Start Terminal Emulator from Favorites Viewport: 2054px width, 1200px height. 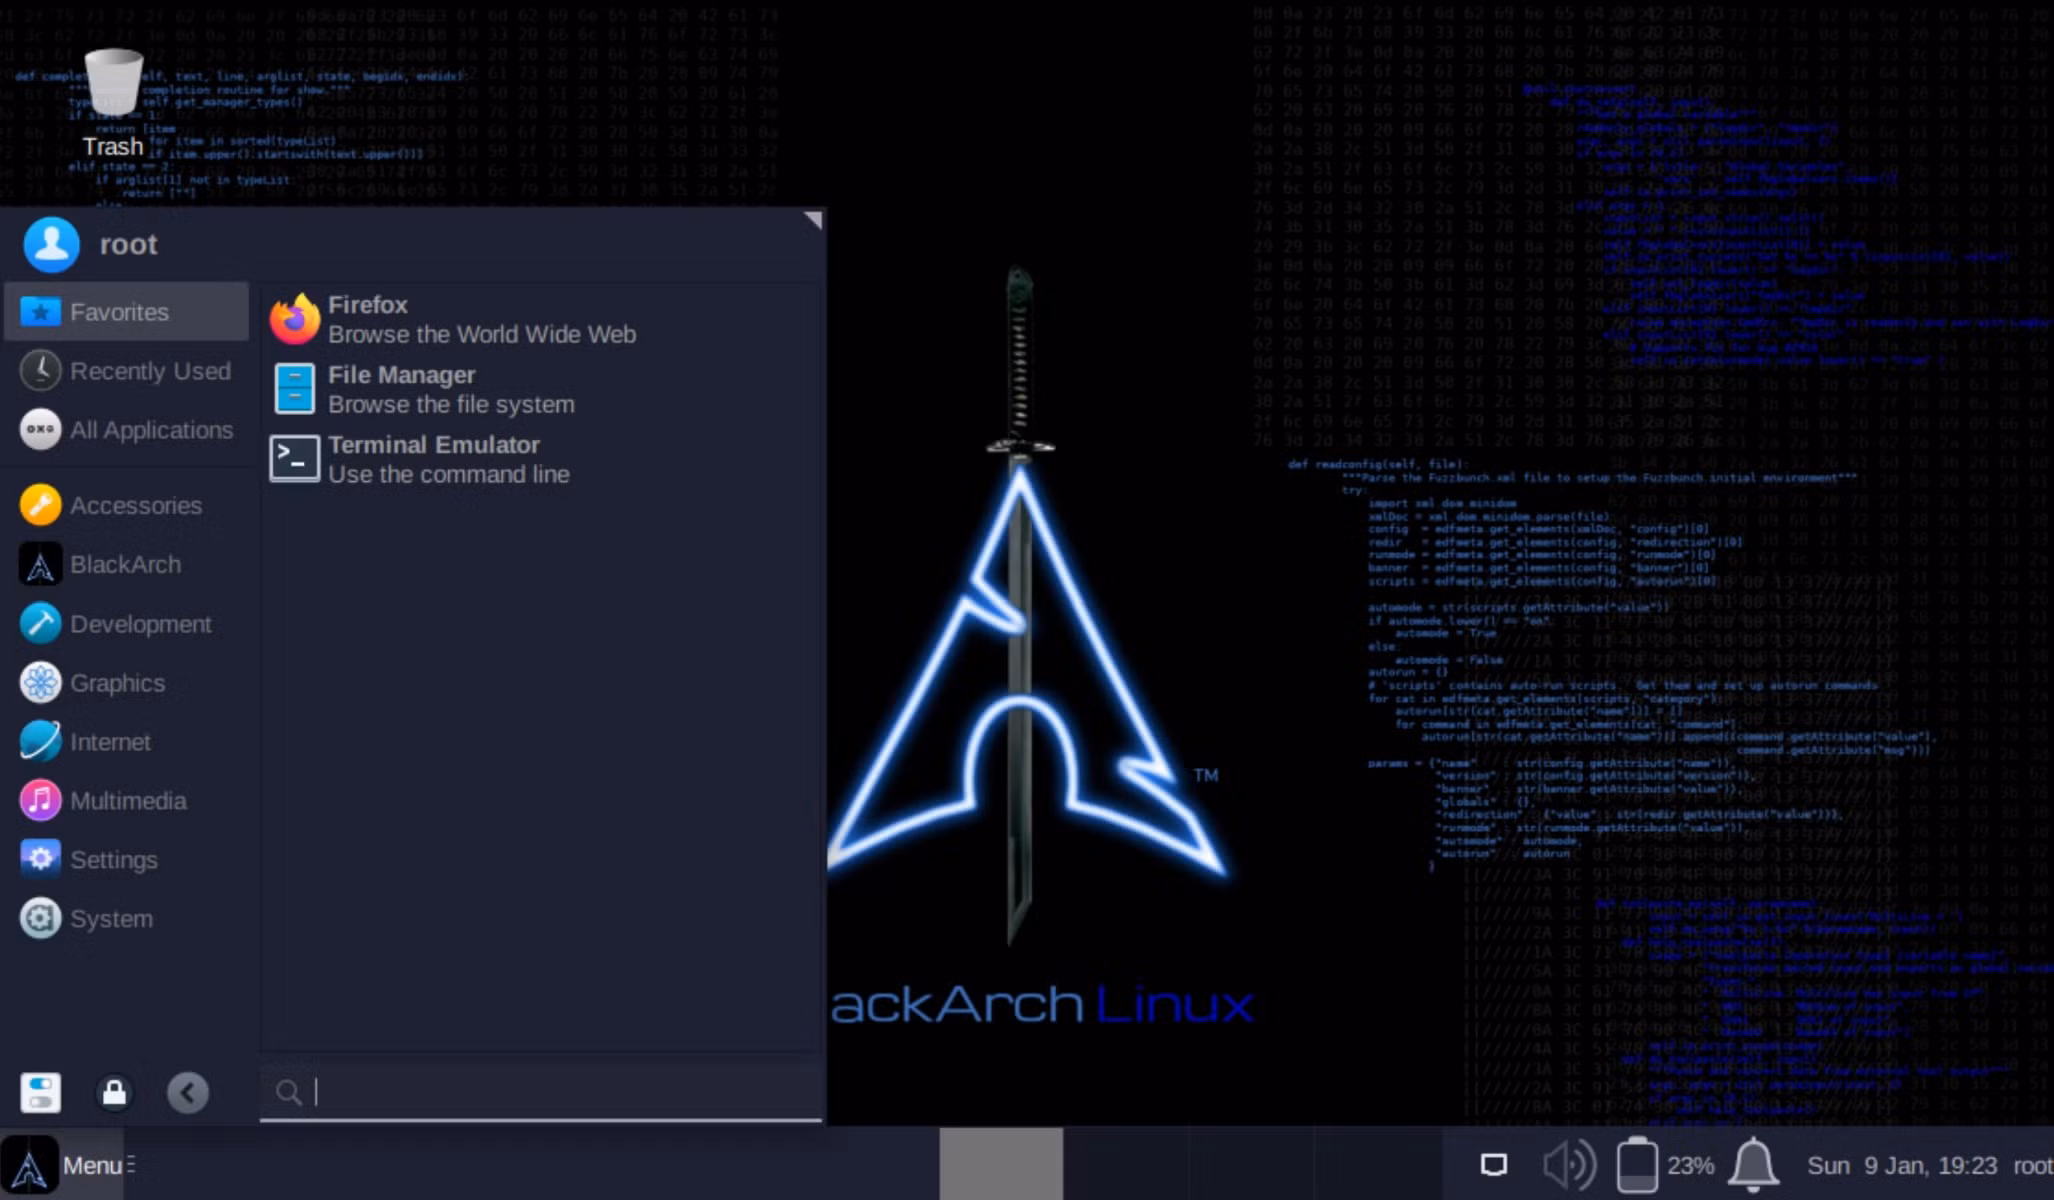click(x=540, y=459)
